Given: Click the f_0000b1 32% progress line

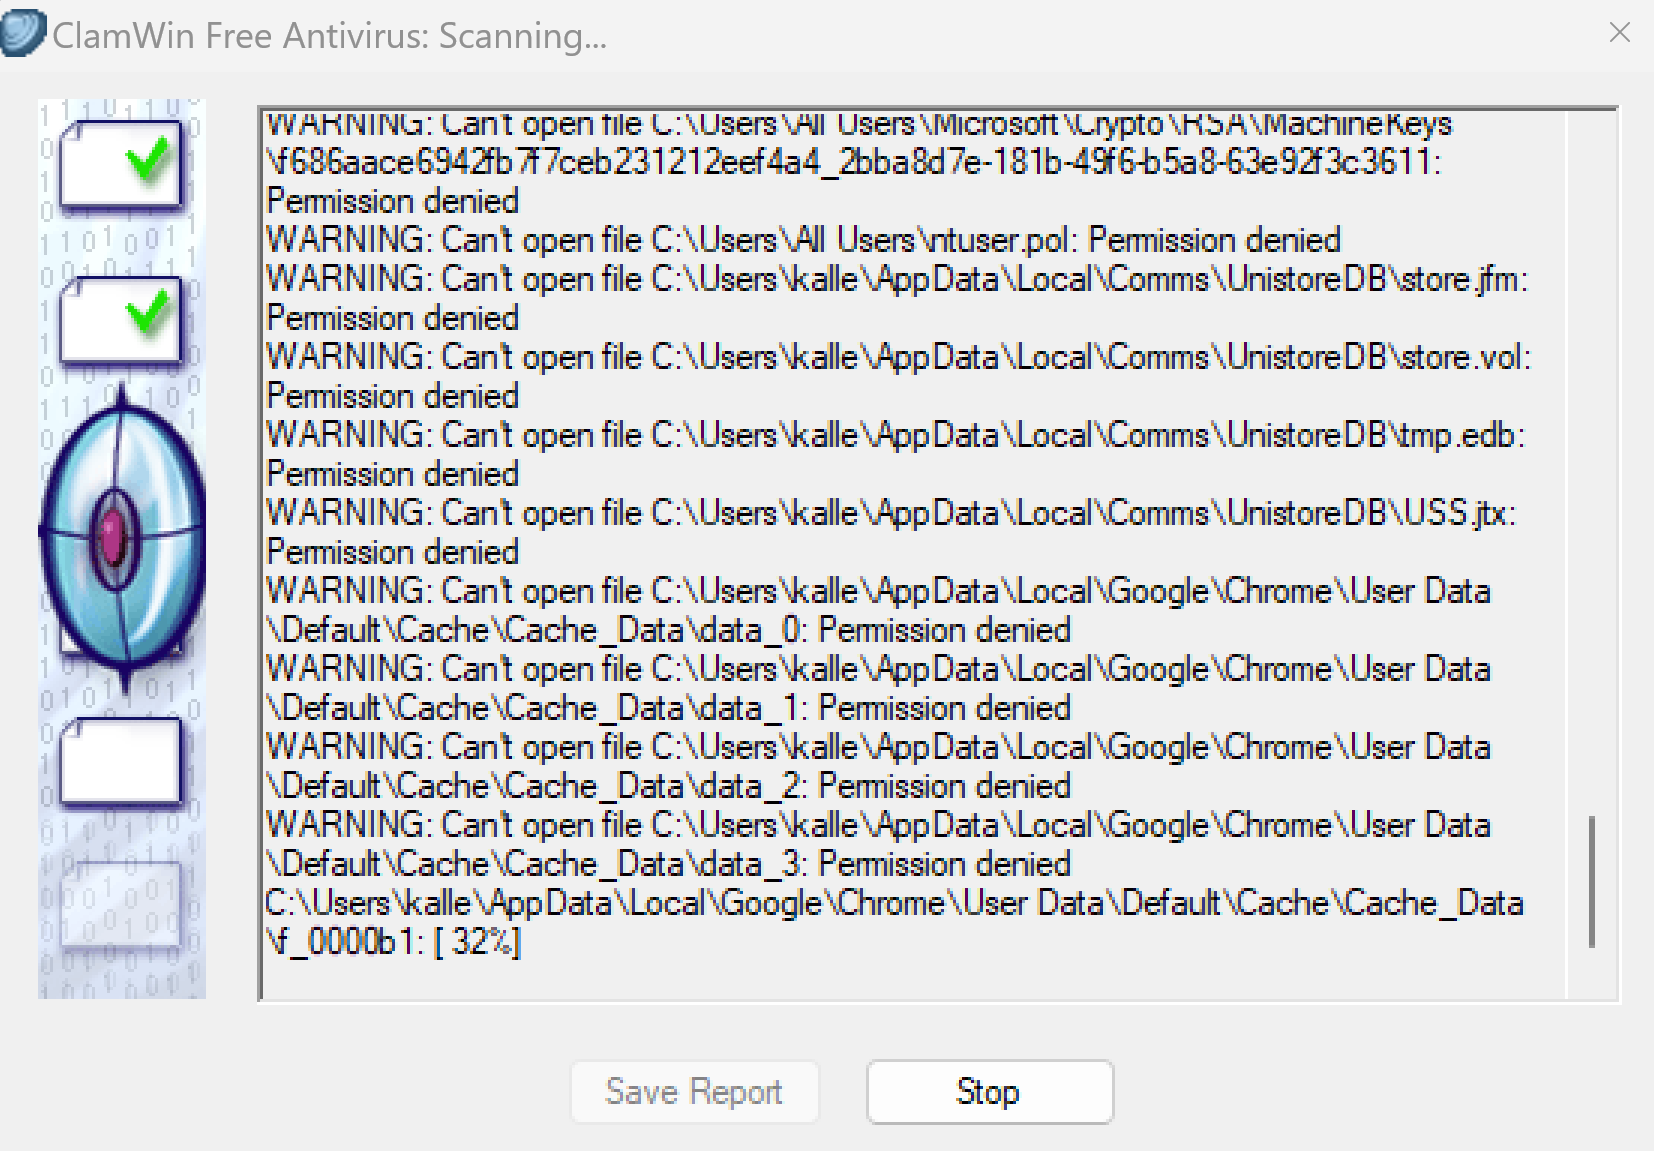Looking at the screenshot, I should (894, 922).
